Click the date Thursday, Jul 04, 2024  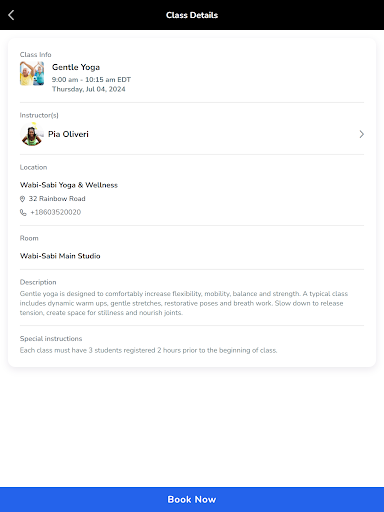89,89
